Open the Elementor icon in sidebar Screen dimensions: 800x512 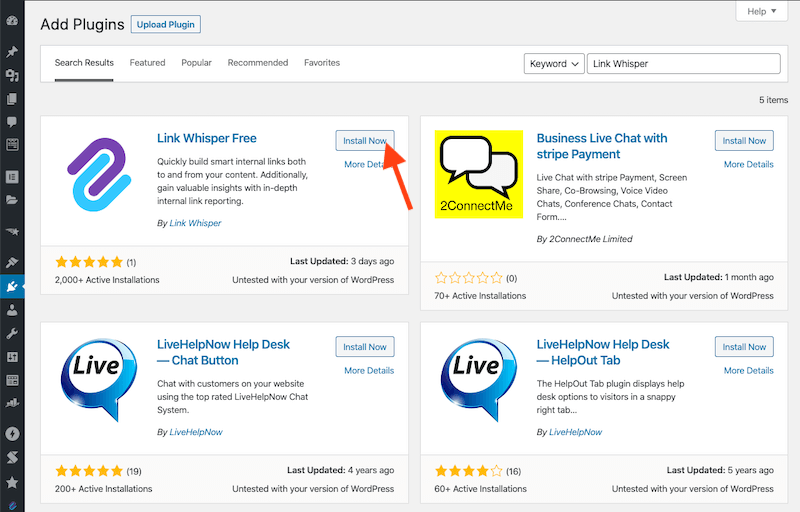(12, 177)
